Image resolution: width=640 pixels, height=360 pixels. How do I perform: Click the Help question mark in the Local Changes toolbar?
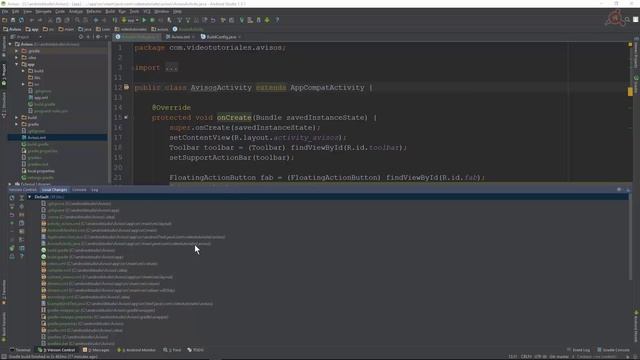(x=22, y=256)
